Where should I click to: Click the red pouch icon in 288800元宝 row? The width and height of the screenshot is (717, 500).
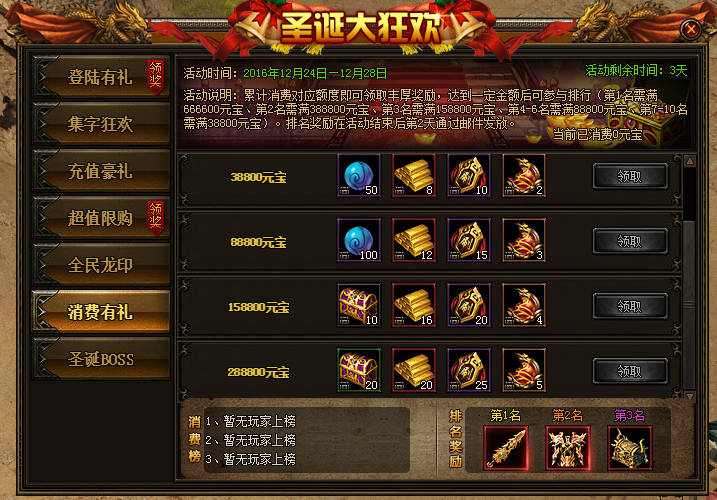524,371
